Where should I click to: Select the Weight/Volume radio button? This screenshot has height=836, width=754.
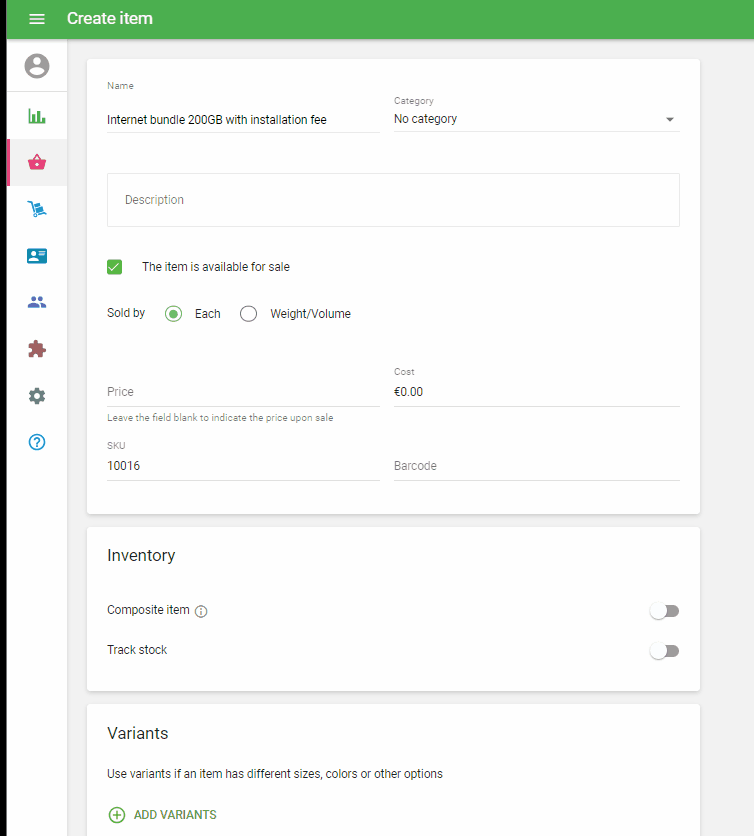(249, 314)
